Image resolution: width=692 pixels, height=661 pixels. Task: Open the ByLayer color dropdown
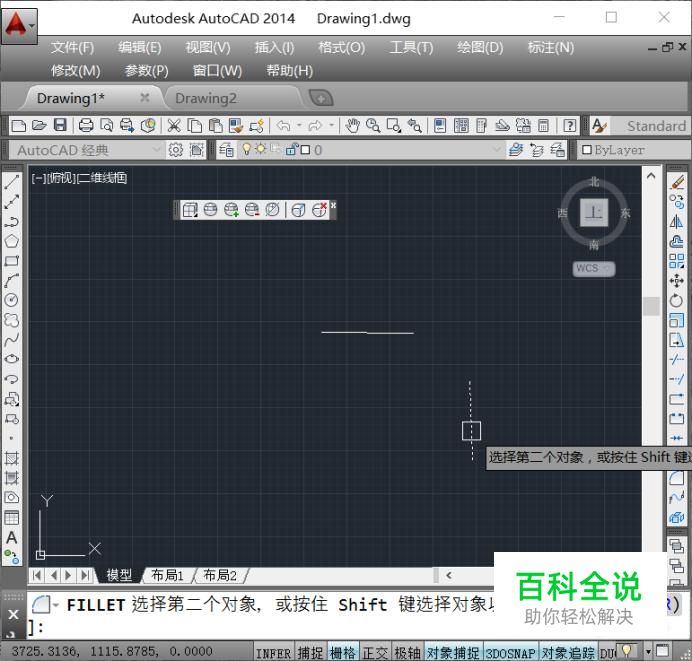633,150
